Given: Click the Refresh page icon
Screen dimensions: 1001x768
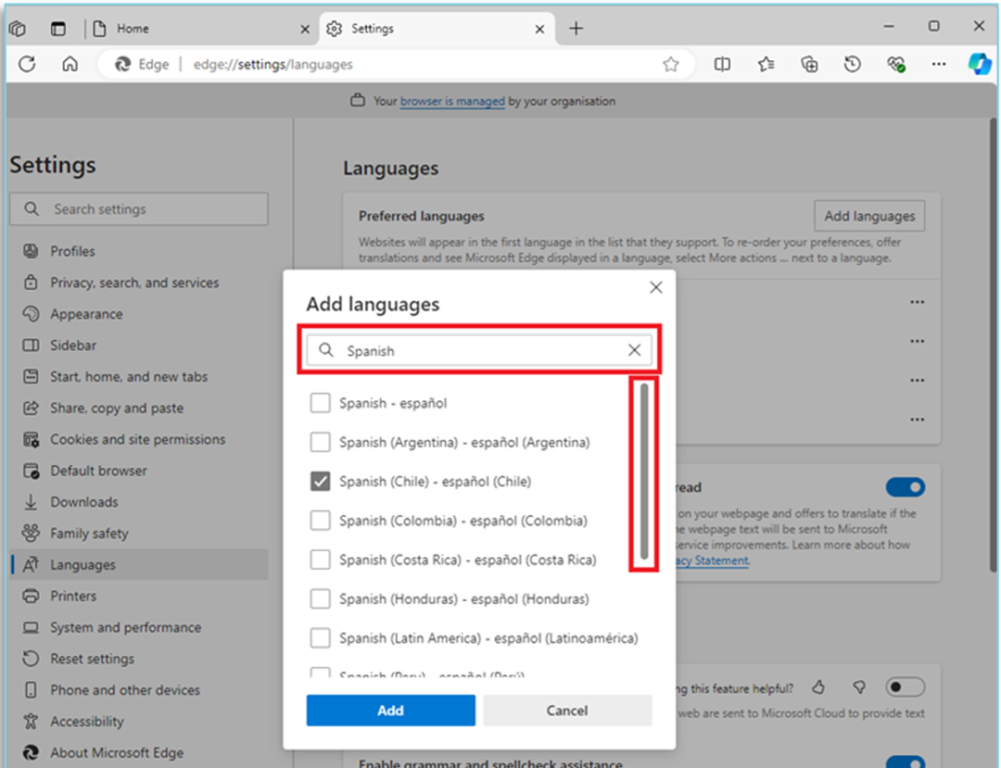Looking at the screenshot, I should pos(27,64).
